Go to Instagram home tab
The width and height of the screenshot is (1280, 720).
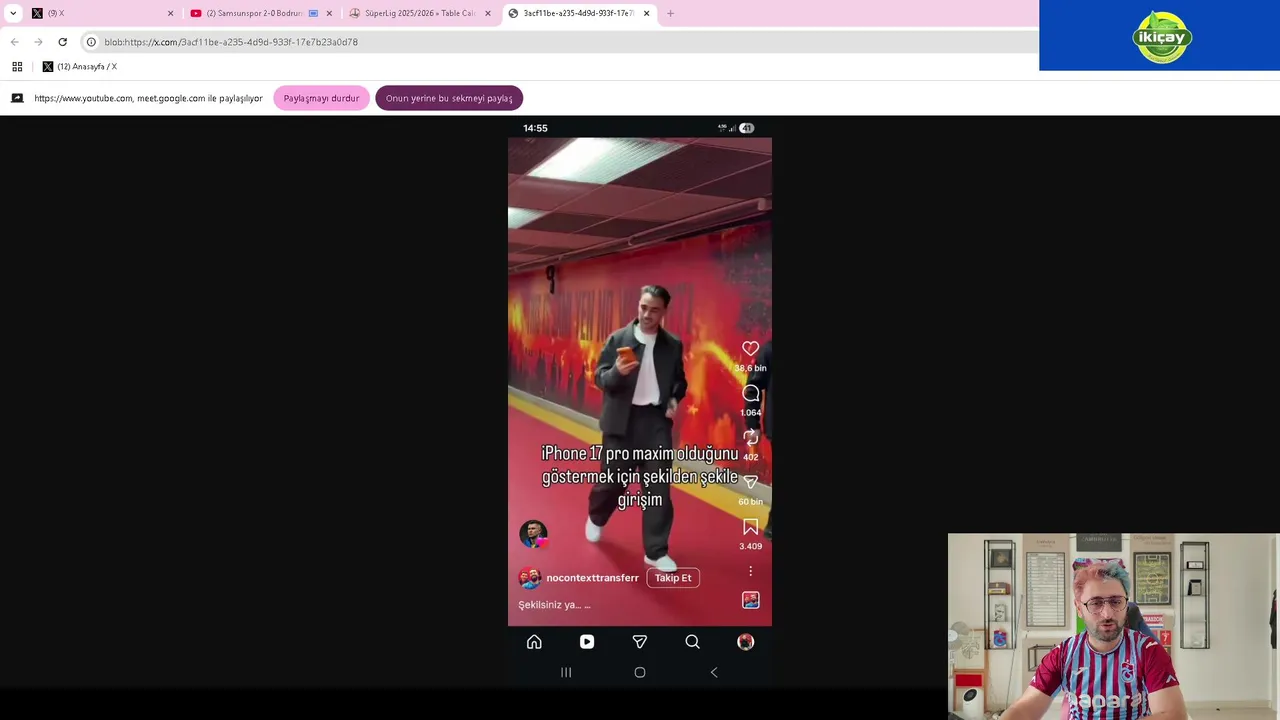pos(534,642)
